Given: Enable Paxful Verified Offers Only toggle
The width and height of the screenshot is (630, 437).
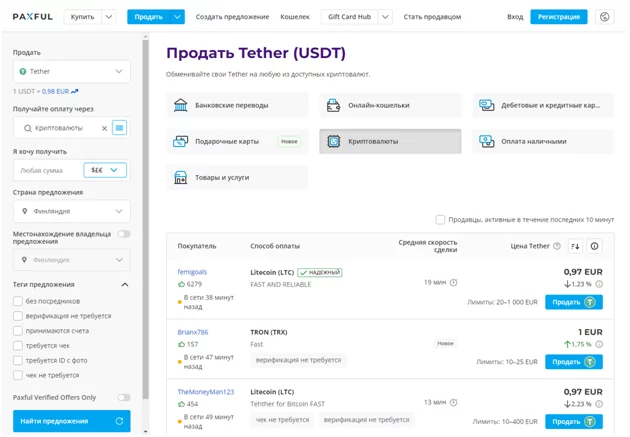Looking at the screenshot, I should pyautogui.click(x=123, y=397).
